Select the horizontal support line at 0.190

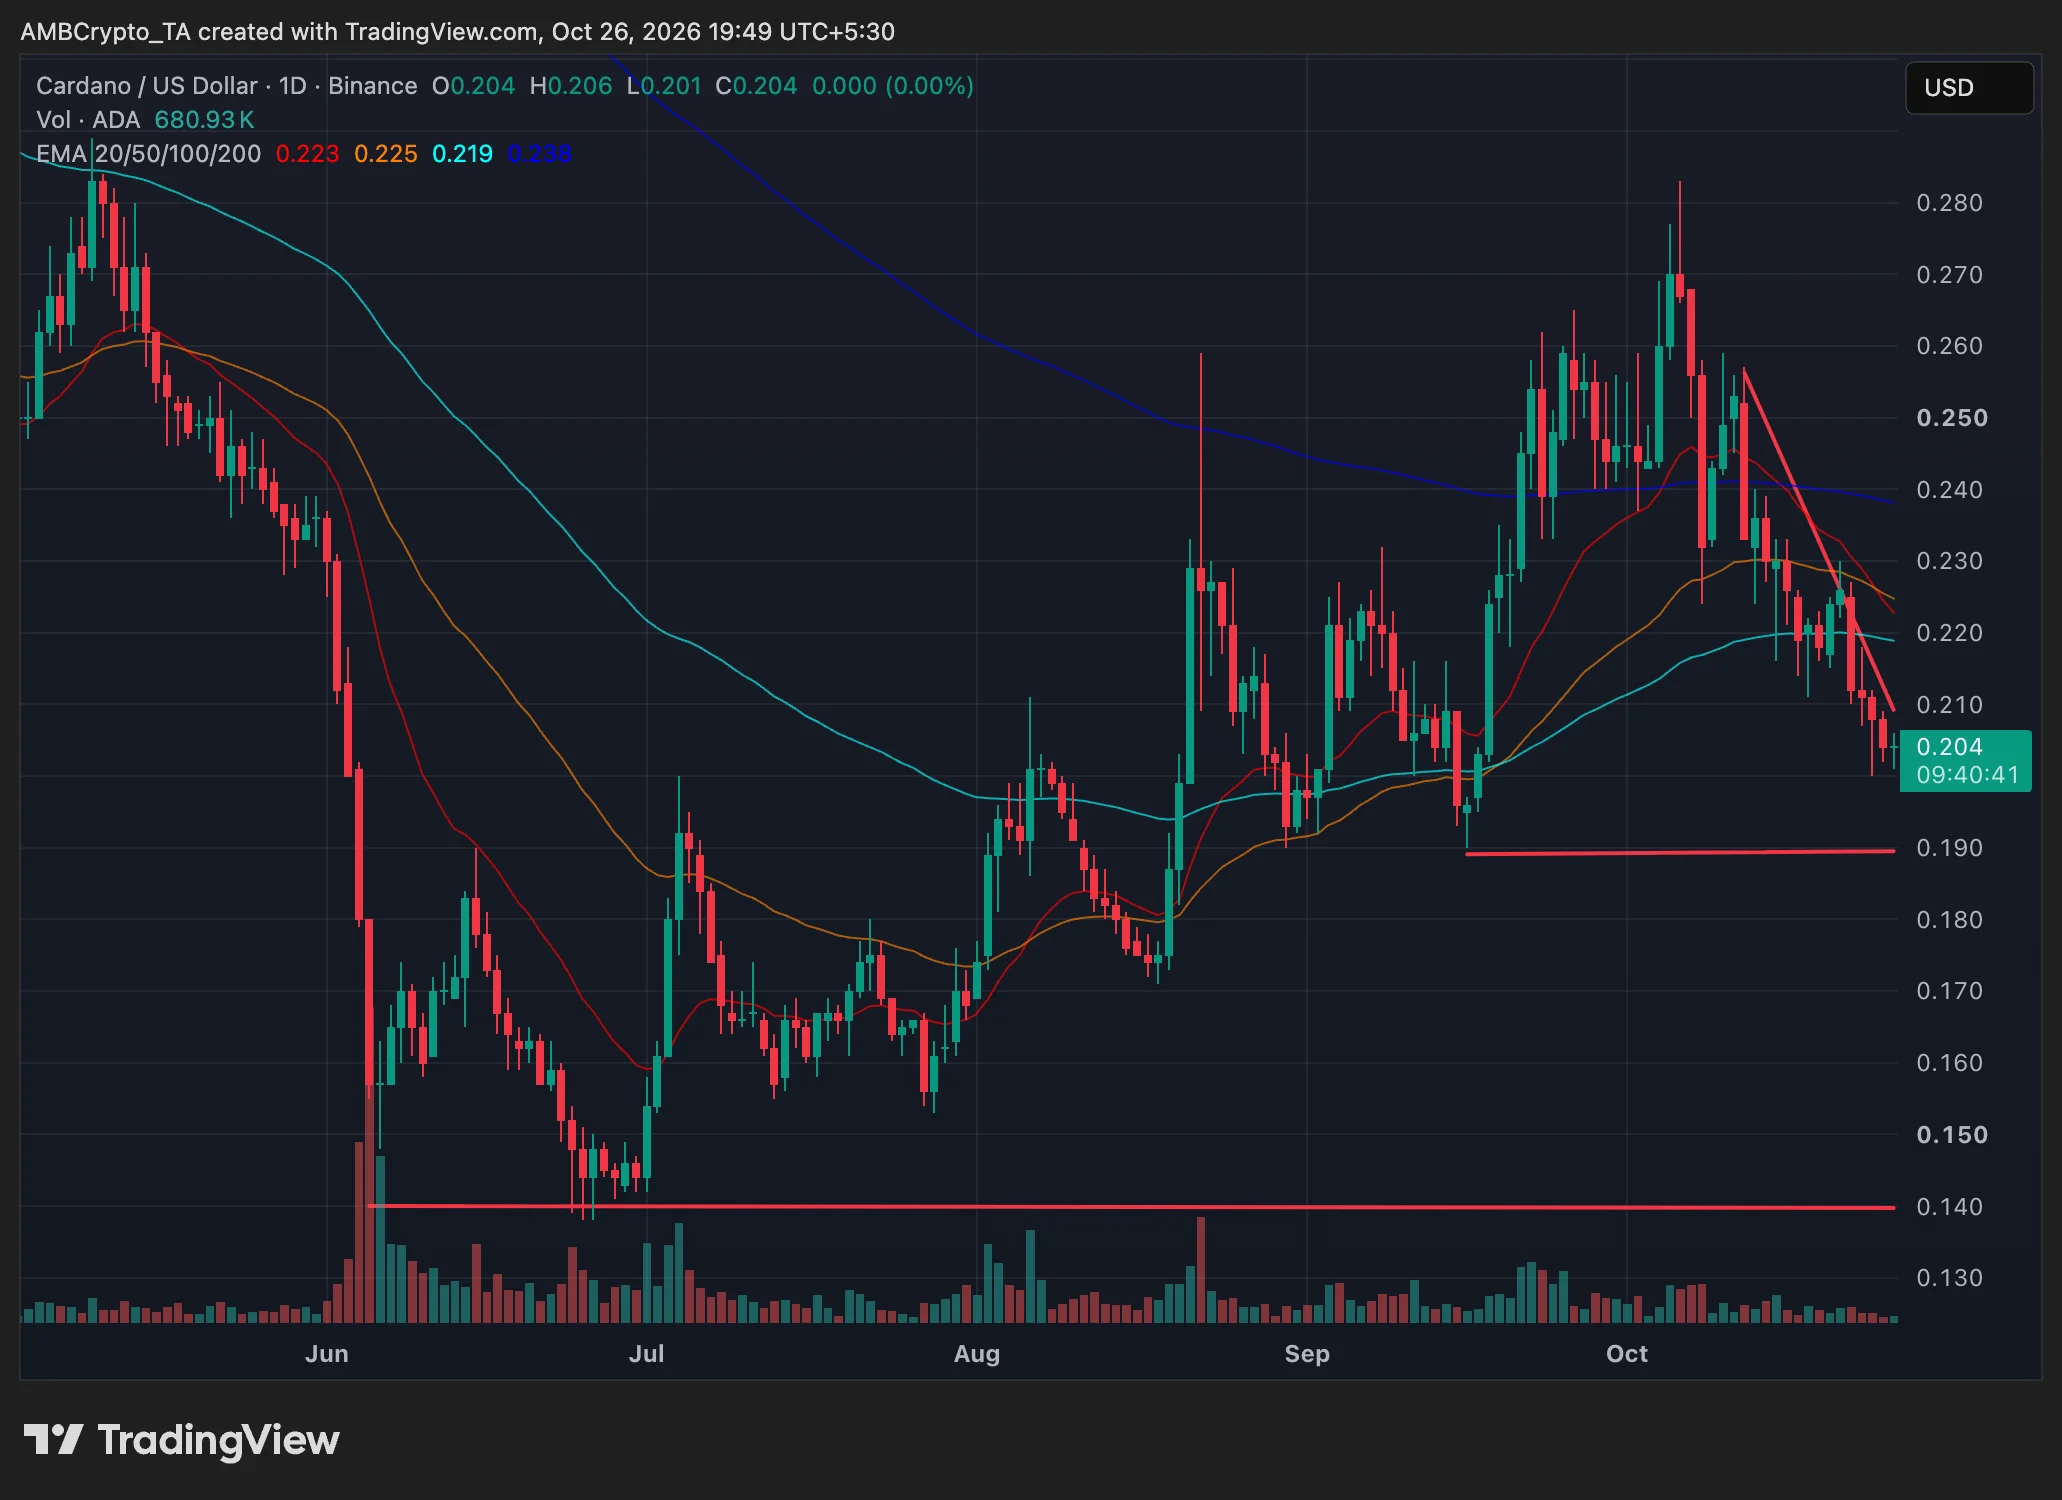pyautogui.click(x=1680, y=852)
